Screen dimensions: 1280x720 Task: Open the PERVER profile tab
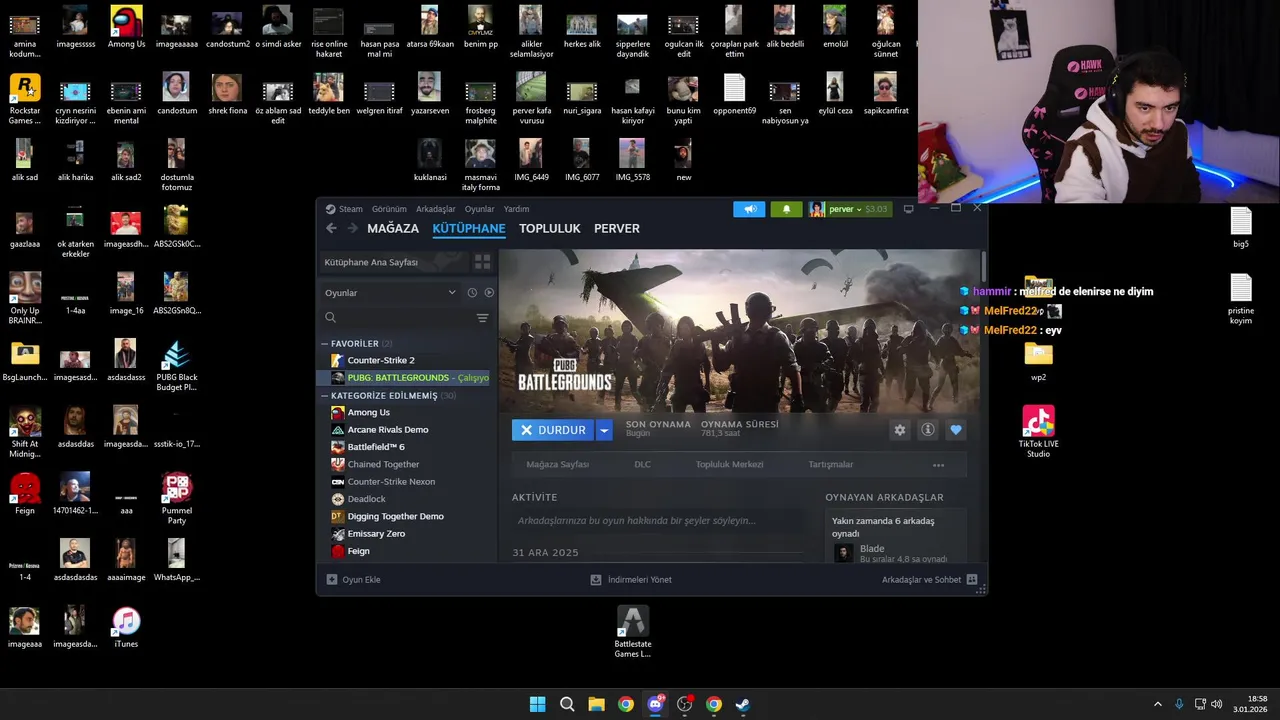[617, 228]
